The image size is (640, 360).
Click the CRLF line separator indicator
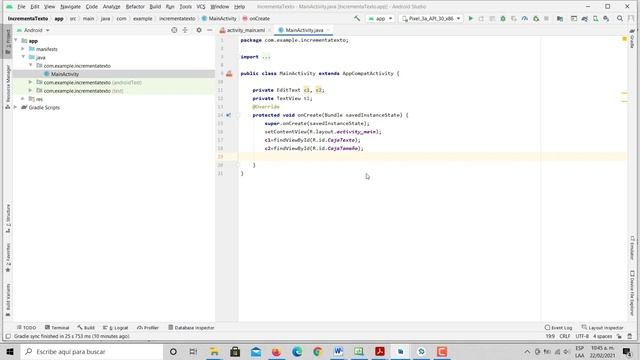click(x=564, y=336)
